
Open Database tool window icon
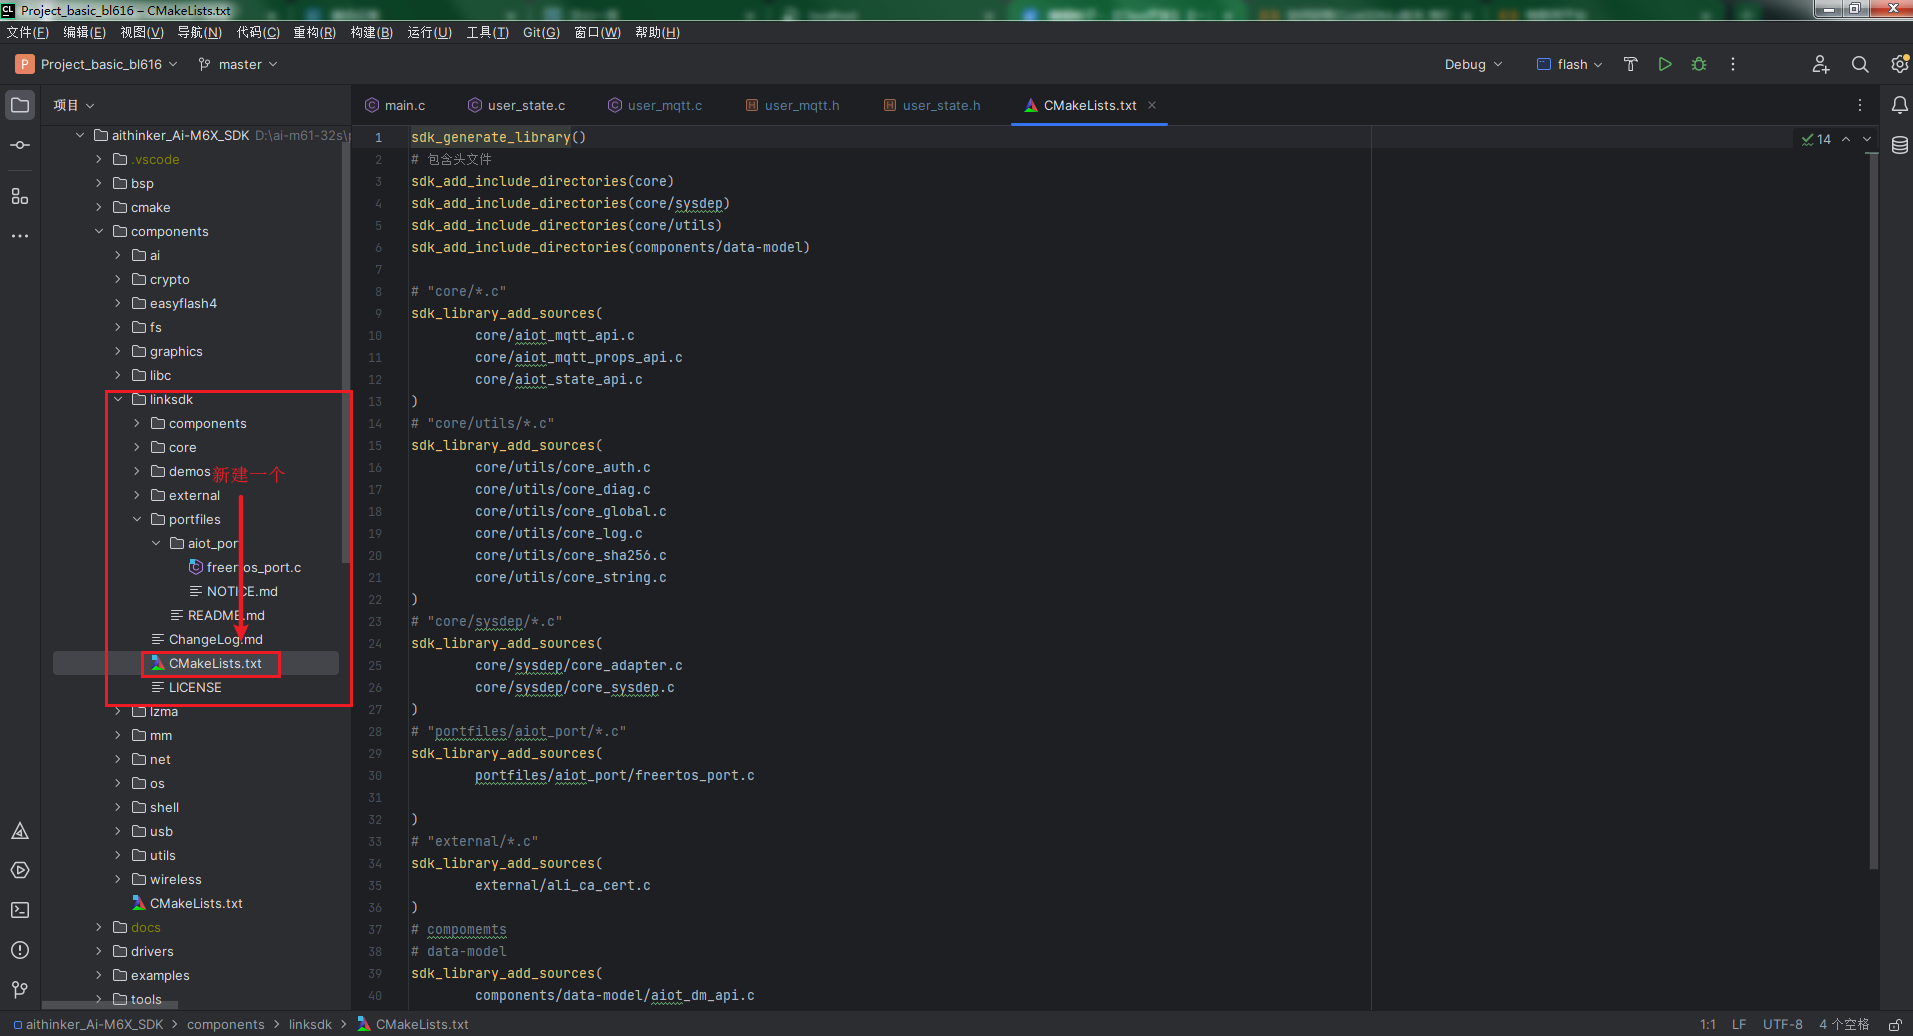[1900, 145]
